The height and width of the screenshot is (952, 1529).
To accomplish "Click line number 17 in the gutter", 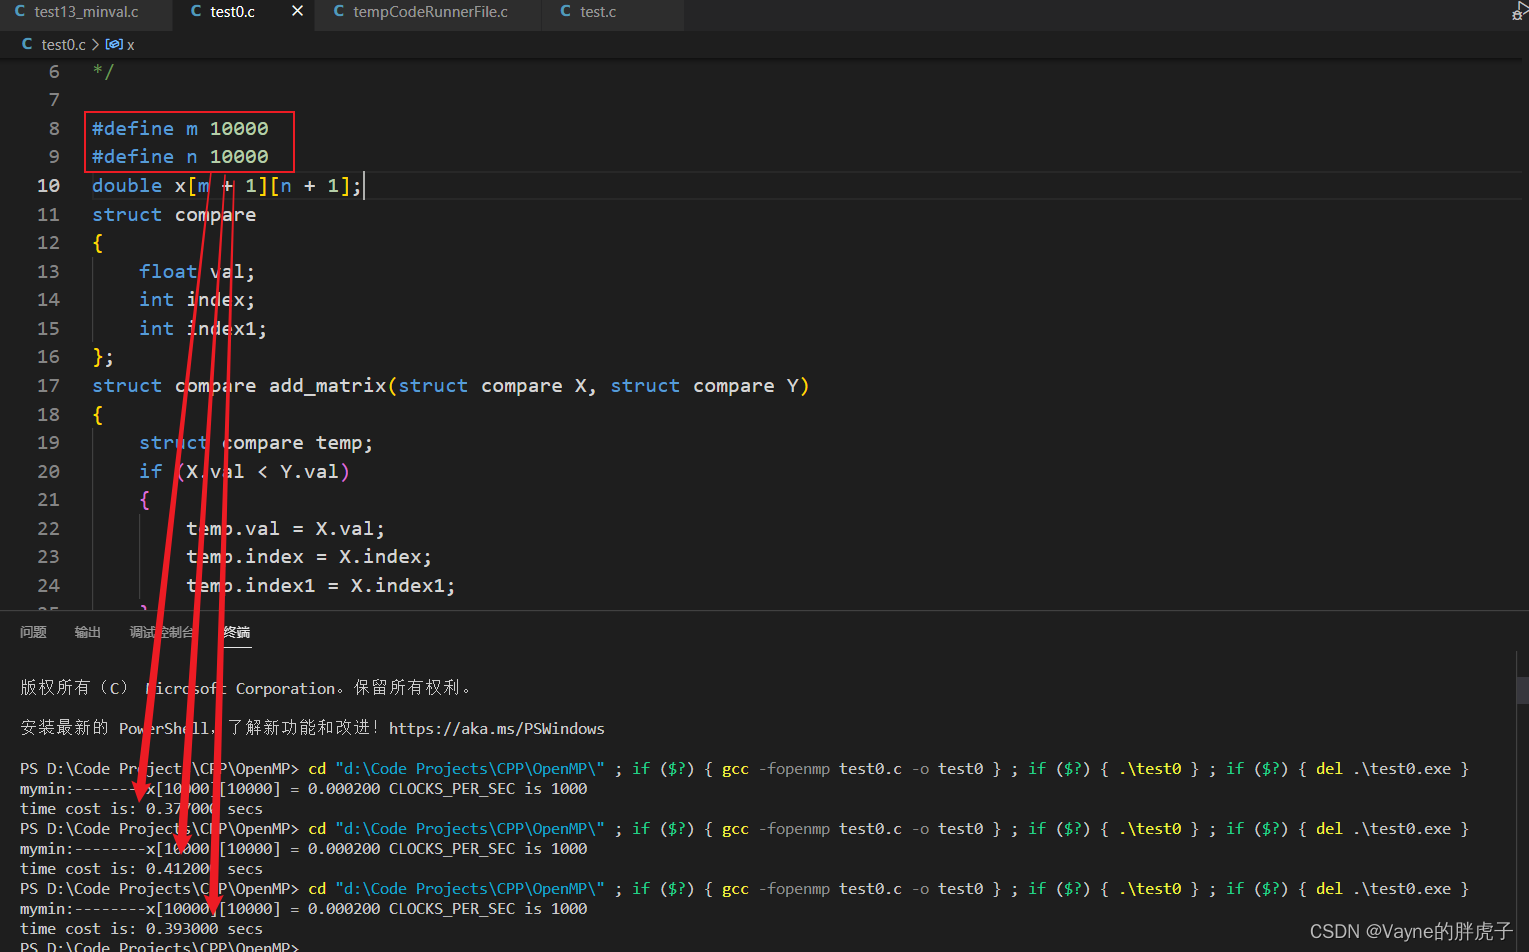I will 48,385.
